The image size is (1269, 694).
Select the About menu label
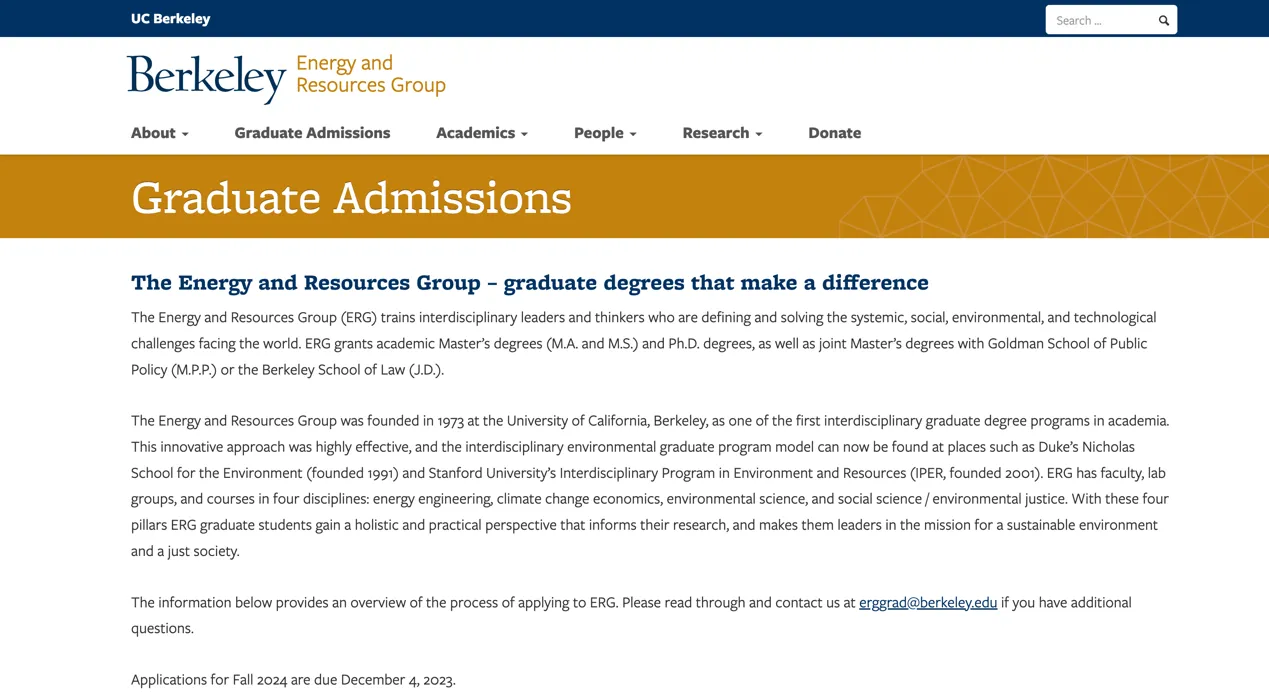(153, 133)
